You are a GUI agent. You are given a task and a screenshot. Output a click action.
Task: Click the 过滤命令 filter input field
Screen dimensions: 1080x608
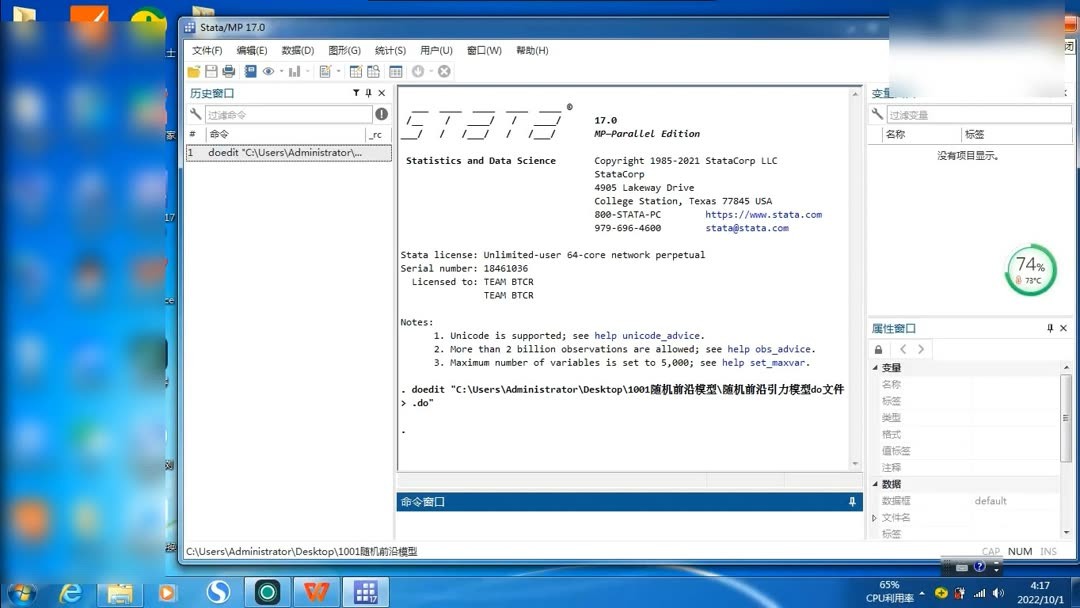pyautogui.click(x=290, y=113)
